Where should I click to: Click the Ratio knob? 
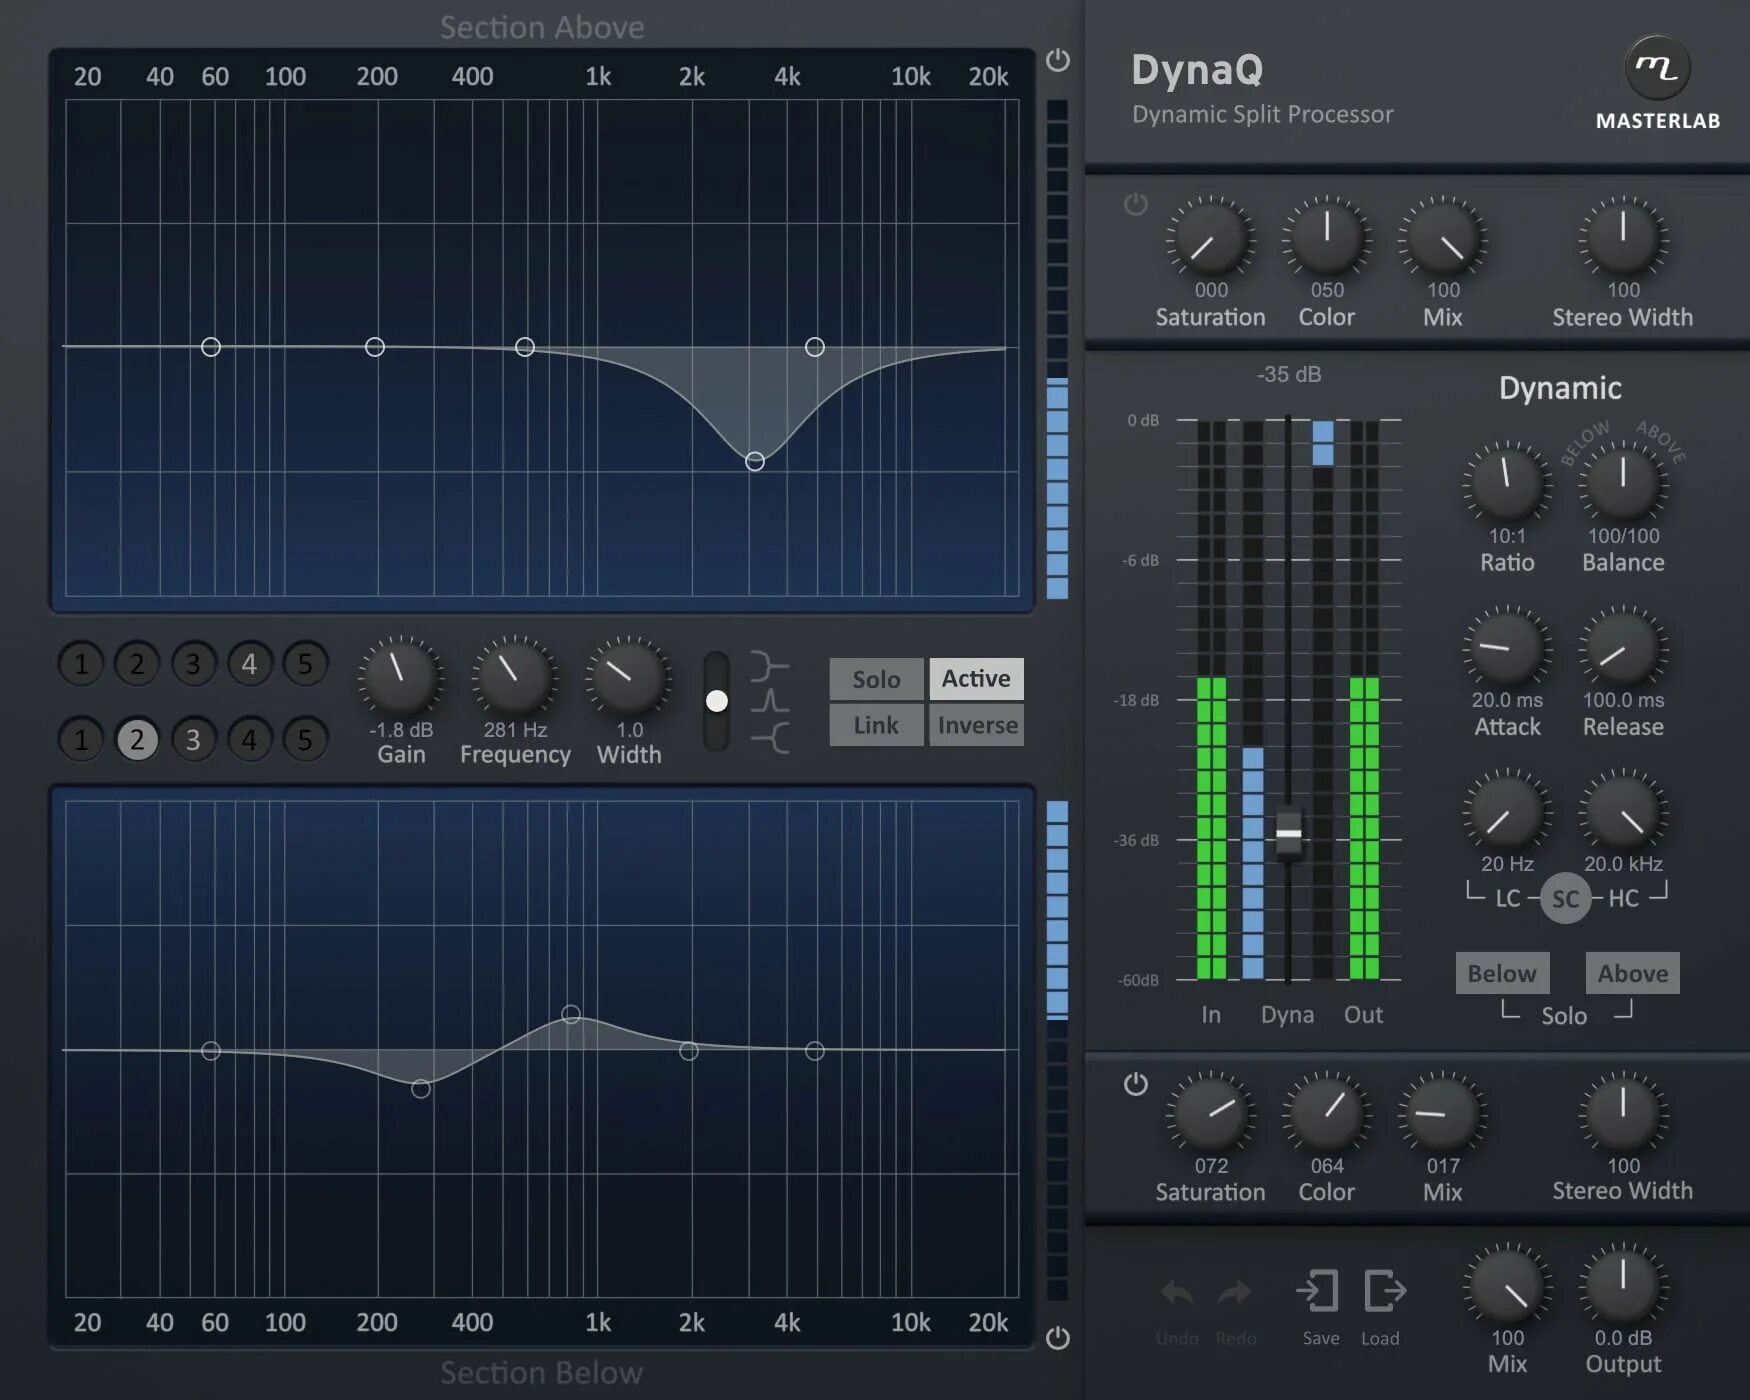point(1507,483)
